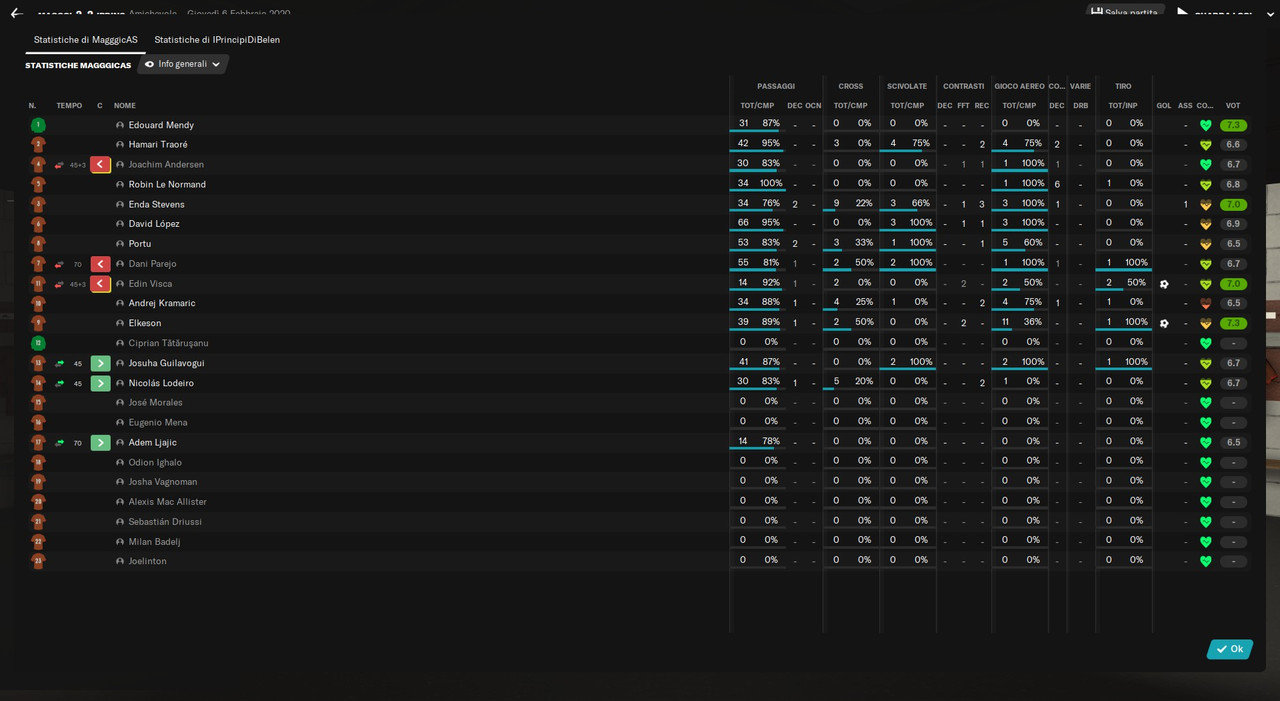Click the green chevron badge beside Josuha Guilavogui
The image size is (1280, 701).
pyautogui.click(x=100, y=363)
